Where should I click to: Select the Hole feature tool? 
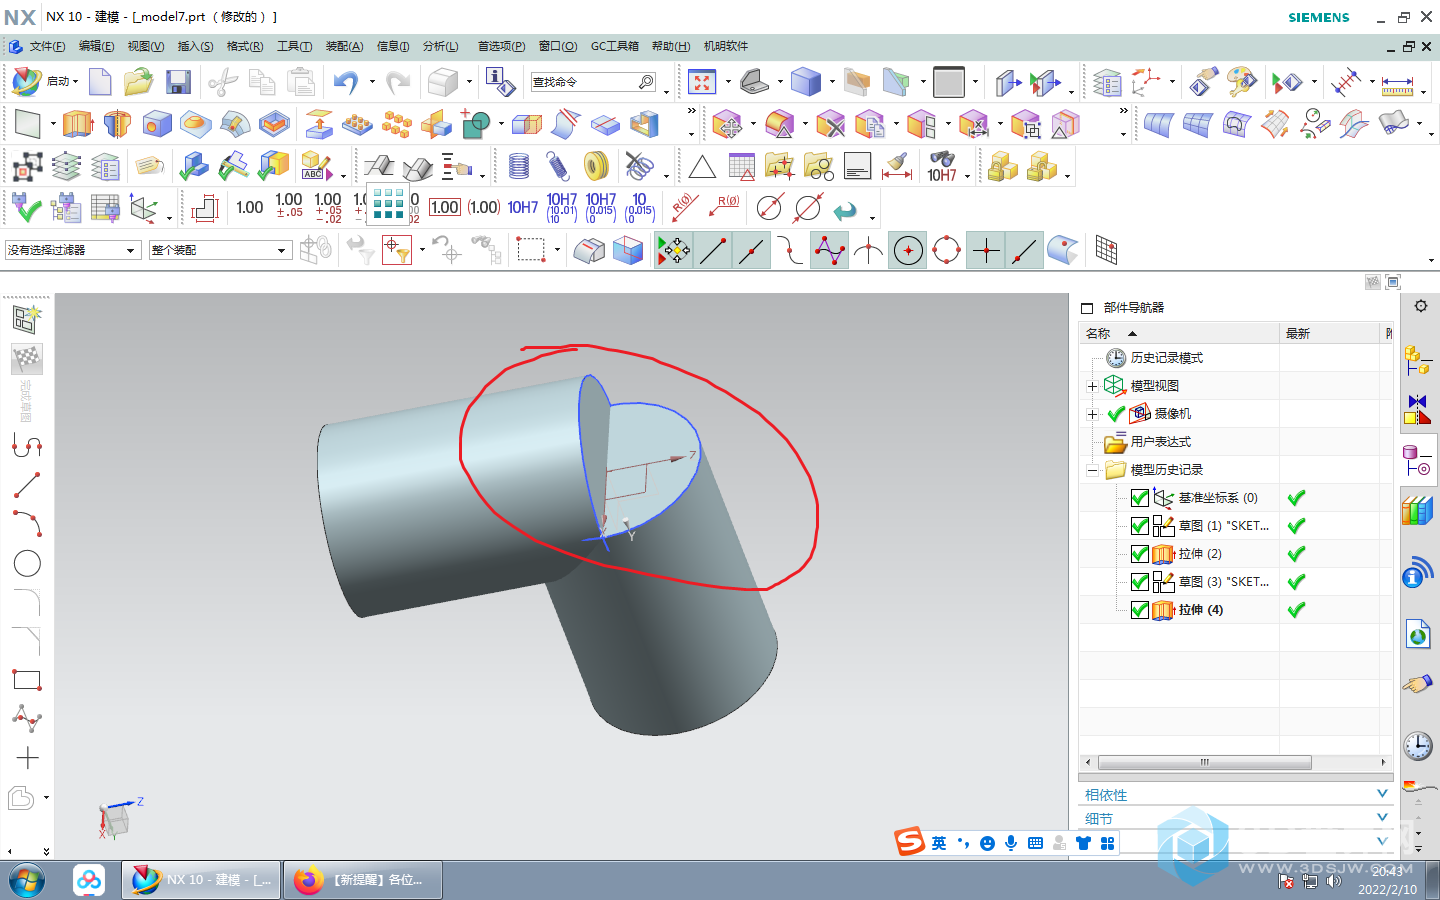coord(157,124)
